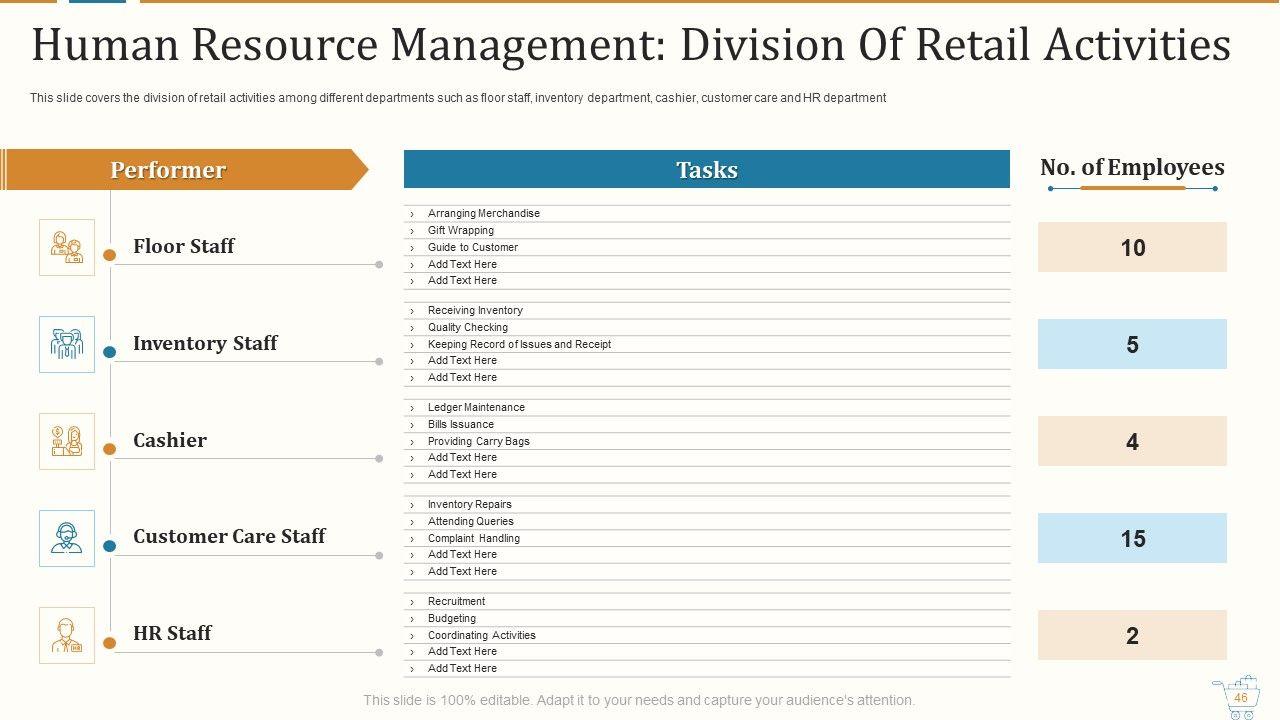Click the Customer Care employee count box 15
Image resolution: width=1280 pixels, height=720 pixels.
point(1132,538)
